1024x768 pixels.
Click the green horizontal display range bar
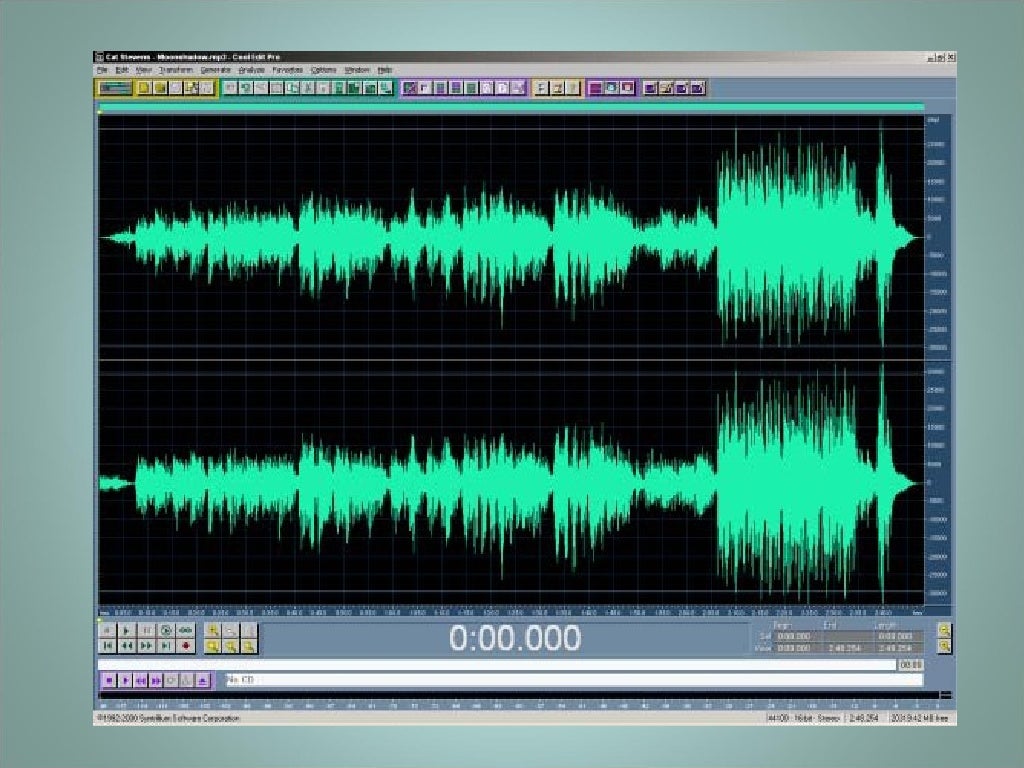(x=511, y=107)
